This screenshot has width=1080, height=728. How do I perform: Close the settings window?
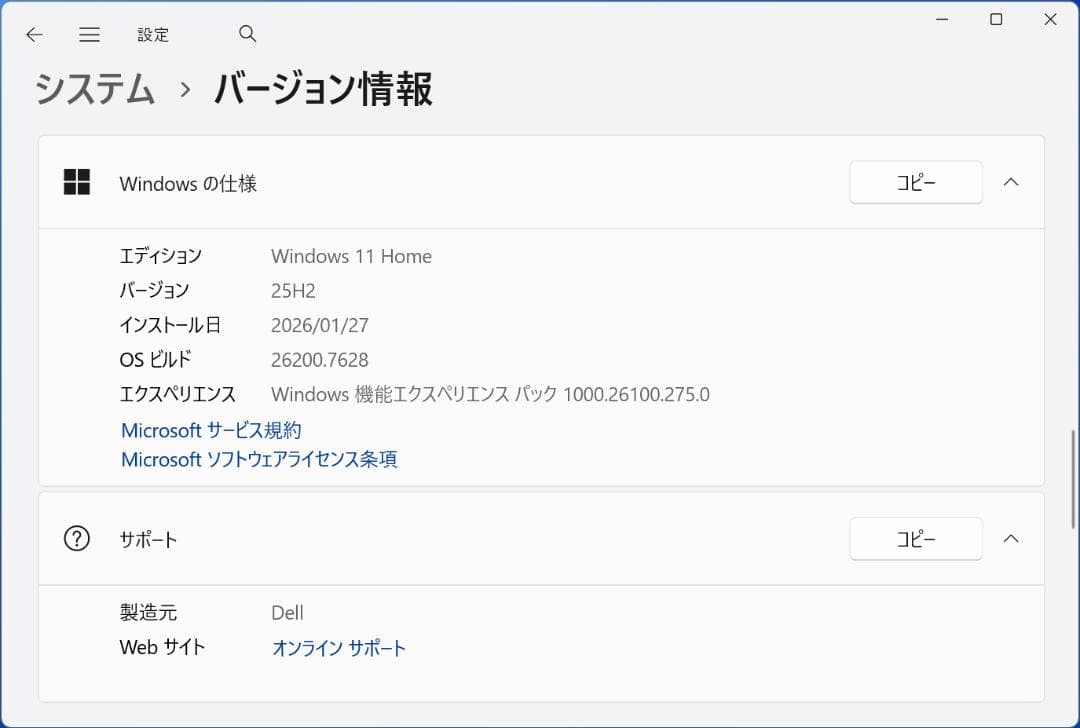1050,19
